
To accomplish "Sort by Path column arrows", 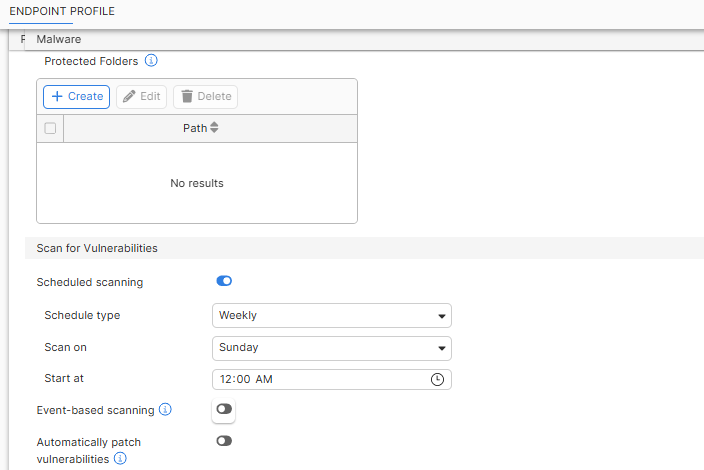I will tap(214, 128).
